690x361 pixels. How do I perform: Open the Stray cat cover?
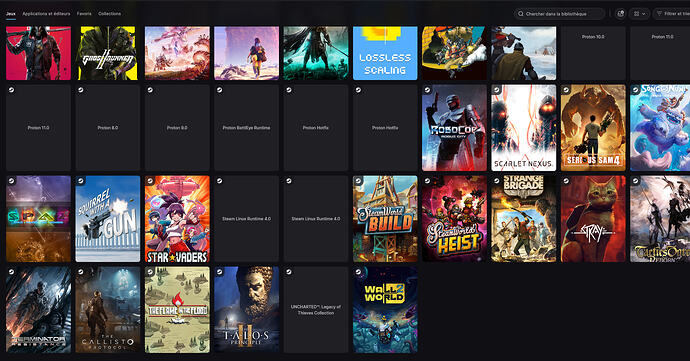(593, 219)
